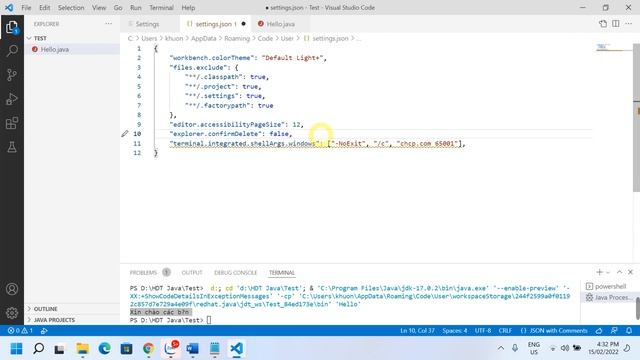Open notifications bell in status bar
The image size is (640, 360).
(x=629, y=331)
